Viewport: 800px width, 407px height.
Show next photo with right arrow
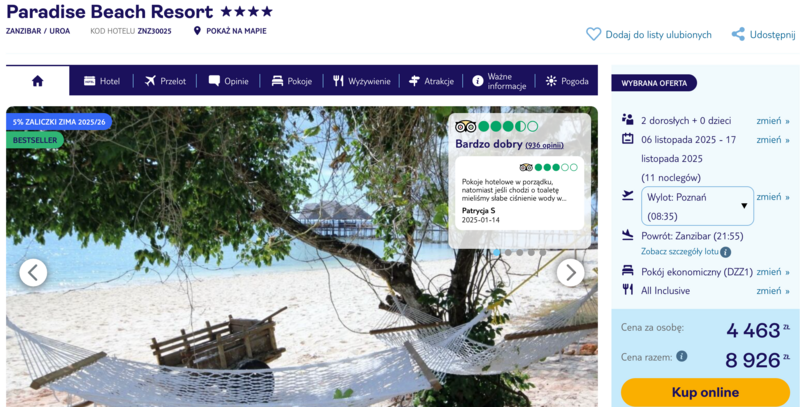[x=570, y=273]
